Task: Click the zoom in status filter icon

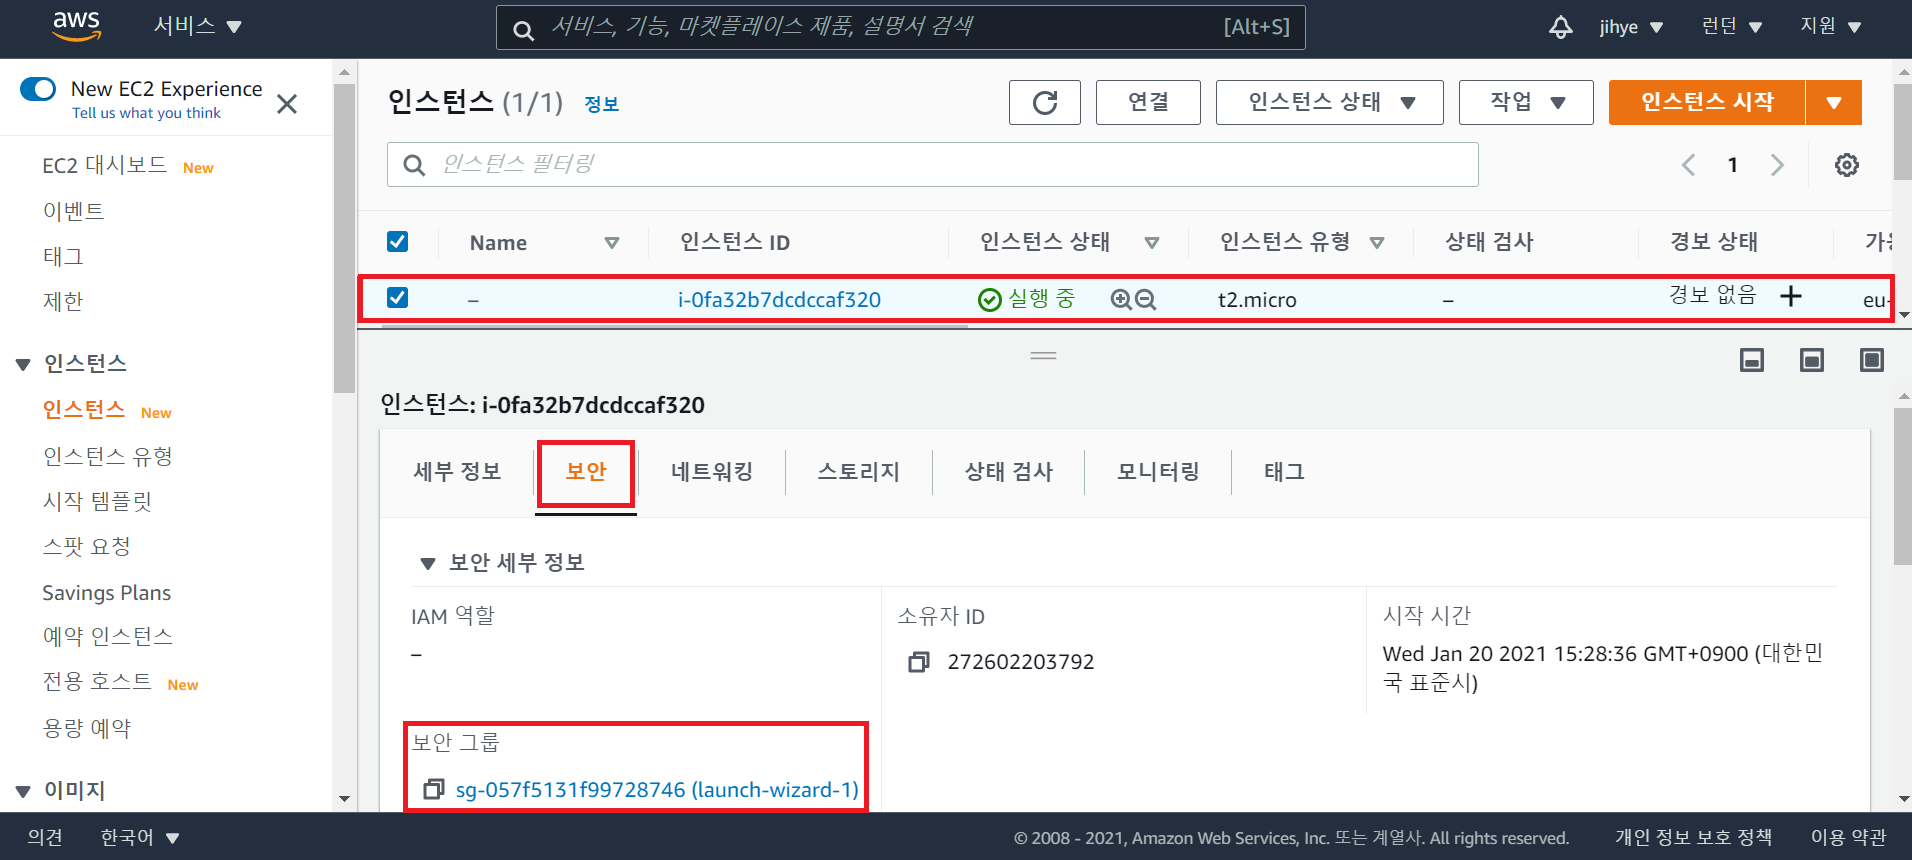Action: tap(1121, 299)
